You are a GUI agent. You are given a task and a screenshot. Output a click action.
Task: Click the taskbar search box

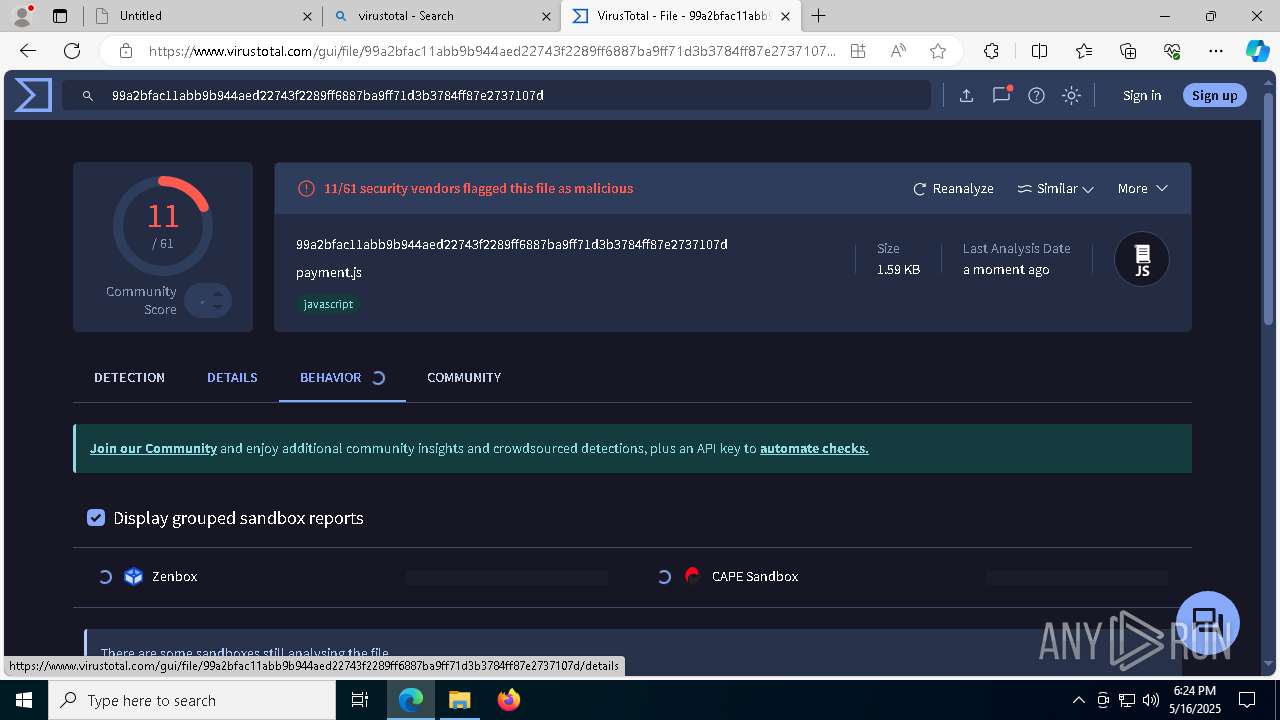pyautogui.click(x=192, y=700)
